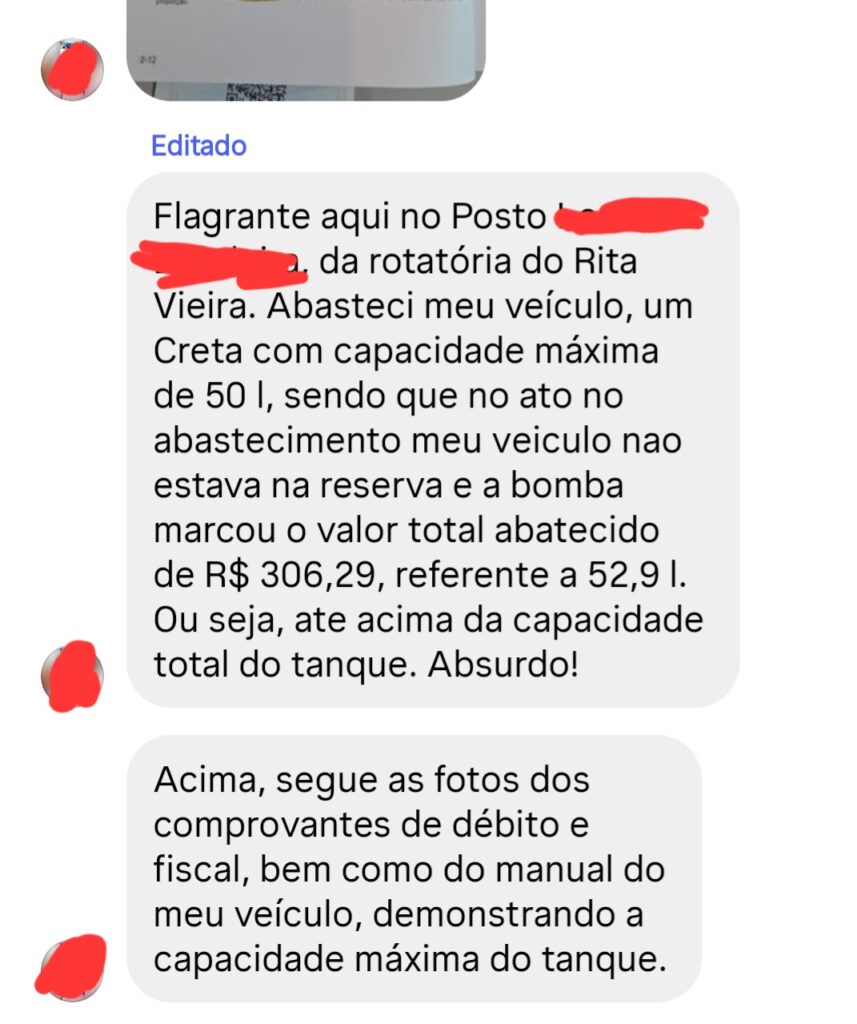
Task: Click the words manual do in the message
Action: 580,869
